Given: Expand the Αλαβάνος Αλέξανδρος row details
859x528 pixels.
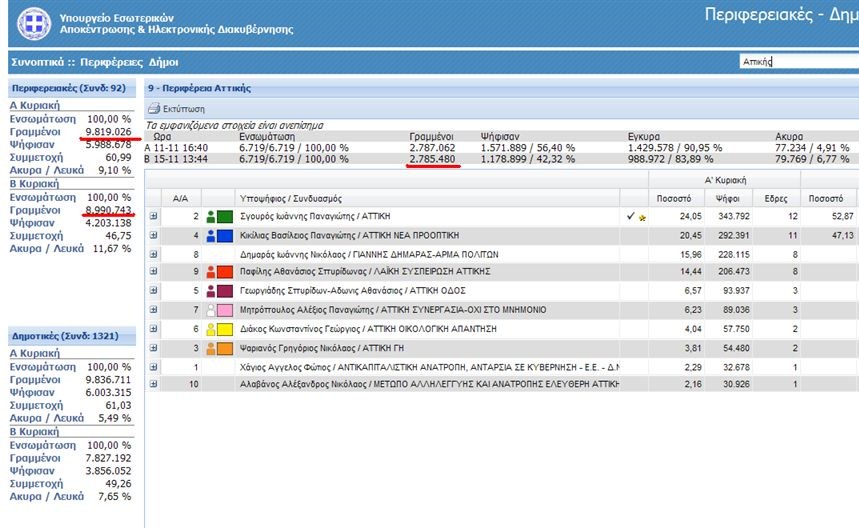Looking at the screenshot, I should pyautogui.click(x=154, y=384).
